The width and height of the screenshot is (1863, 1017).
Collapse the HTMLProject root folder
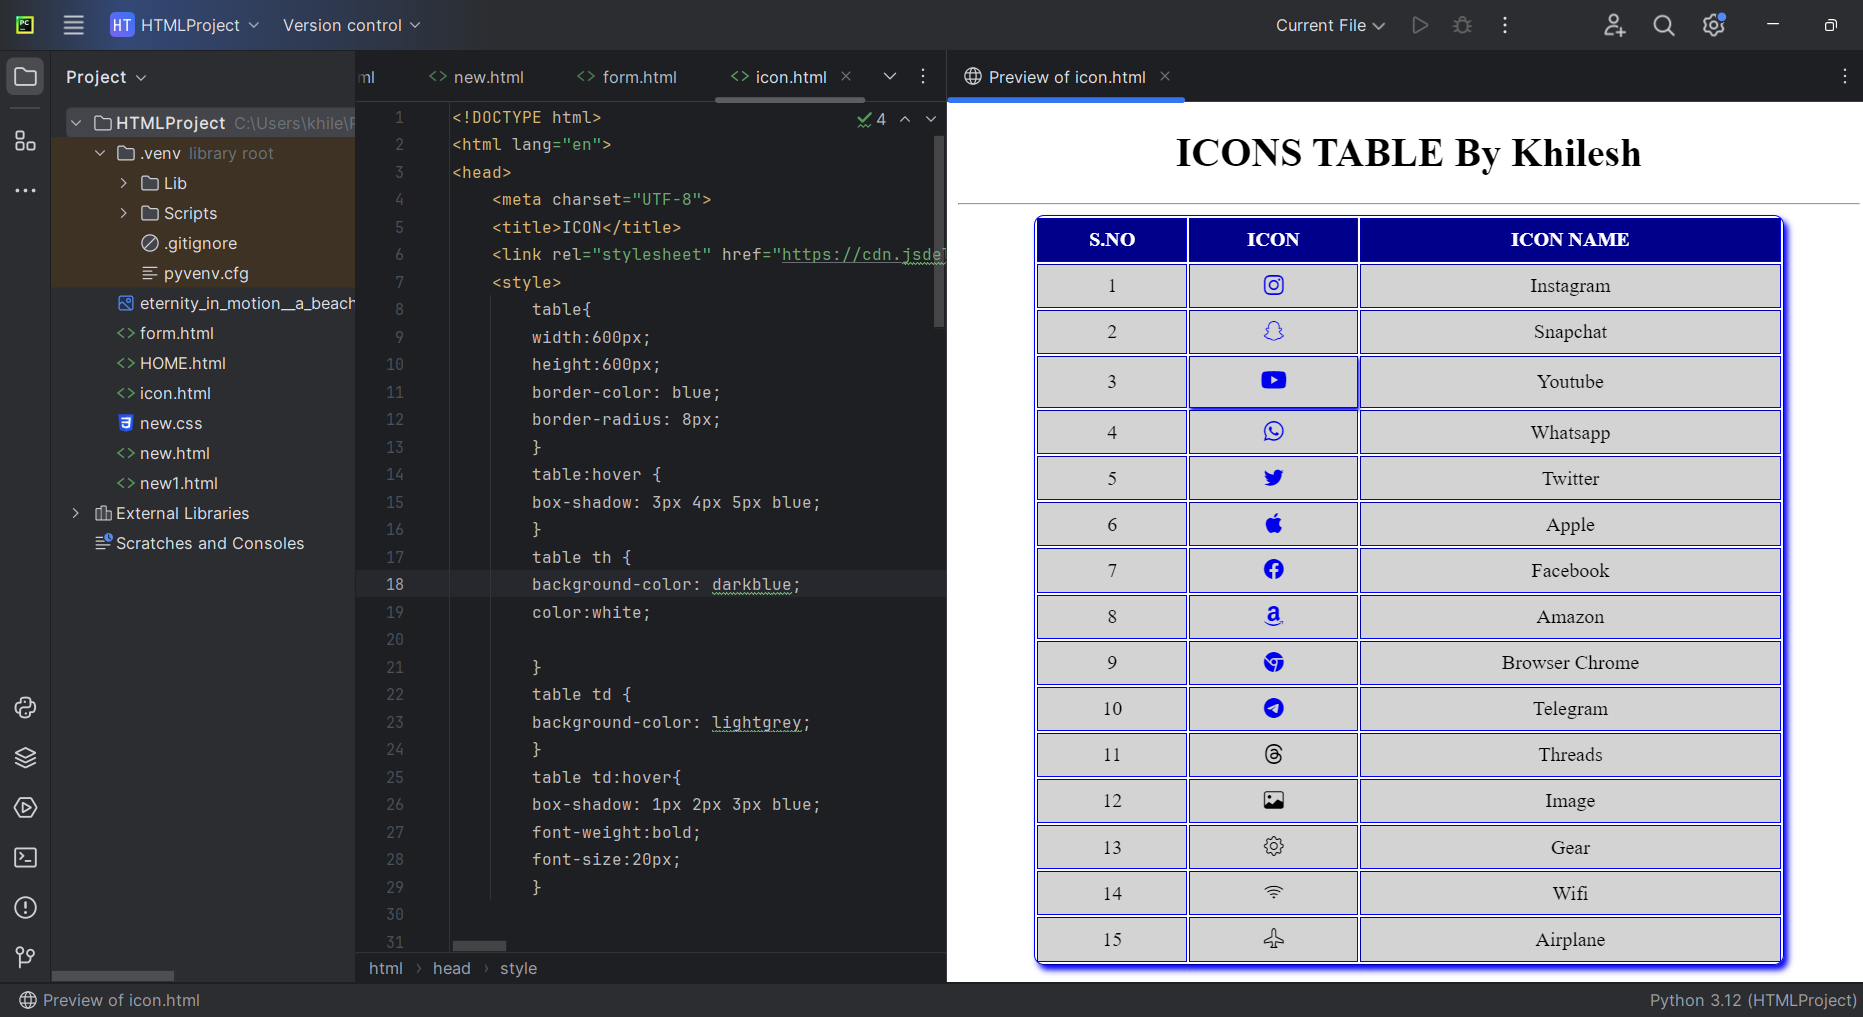(76, 123)
